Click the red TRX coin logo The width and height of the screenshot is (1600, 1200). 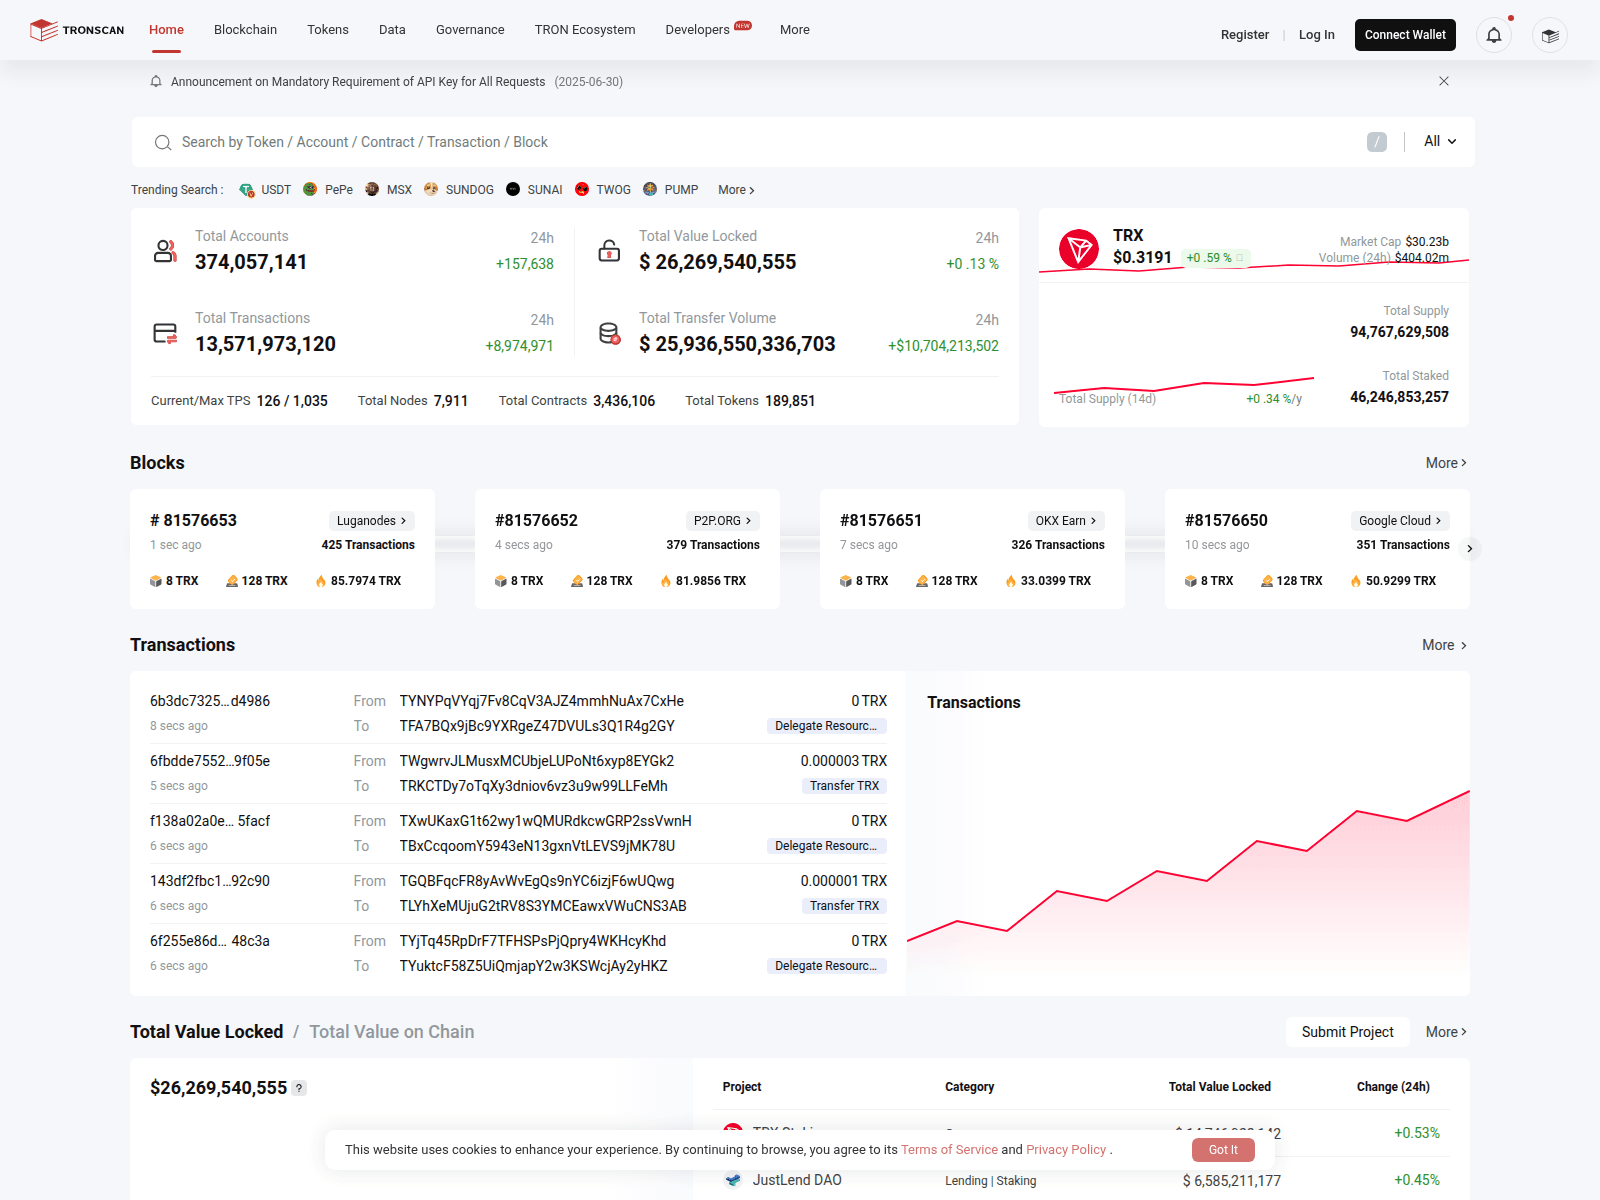(x=1079, y=249)
